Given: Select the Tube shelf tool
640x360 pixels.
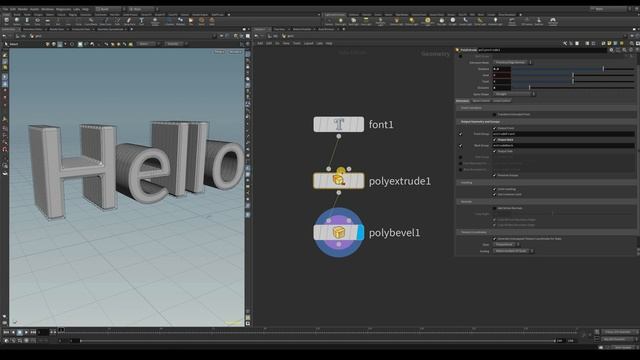Looking at the screenshot, I should (x=27, y=21).
